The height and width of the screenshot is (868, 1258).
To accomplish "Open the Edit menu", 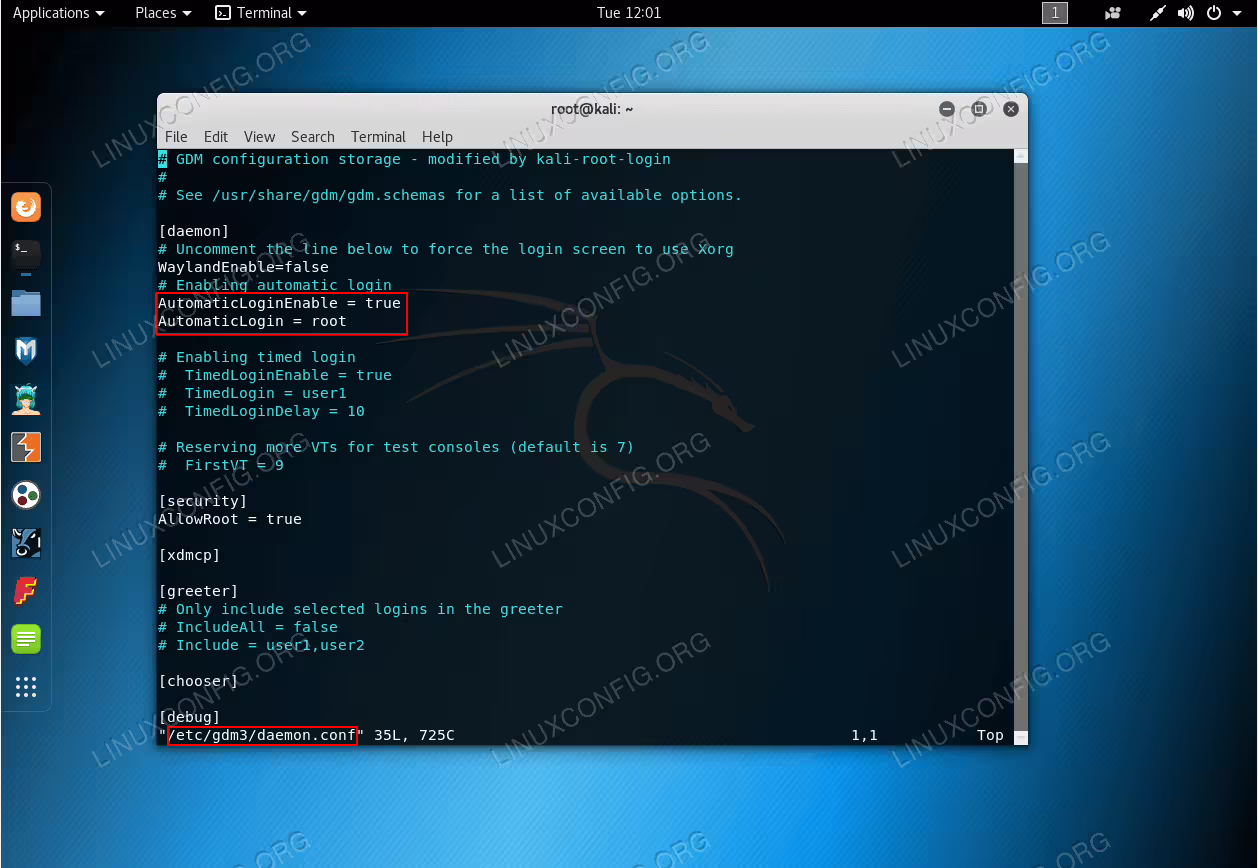I will click(x=216, y=137).
